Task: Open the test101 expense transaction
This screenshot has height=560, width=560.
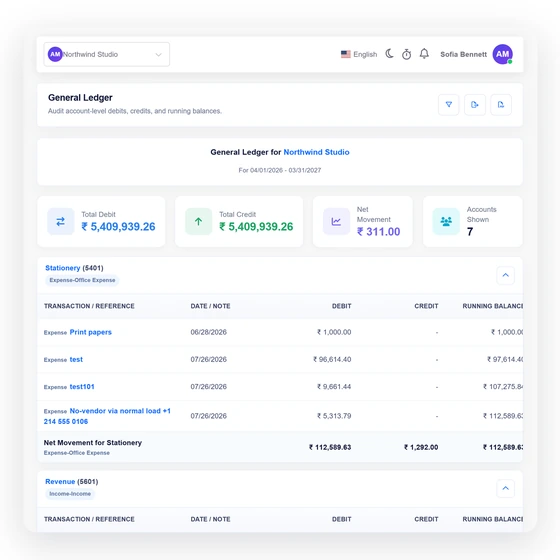Action: (x=82, y=387)
